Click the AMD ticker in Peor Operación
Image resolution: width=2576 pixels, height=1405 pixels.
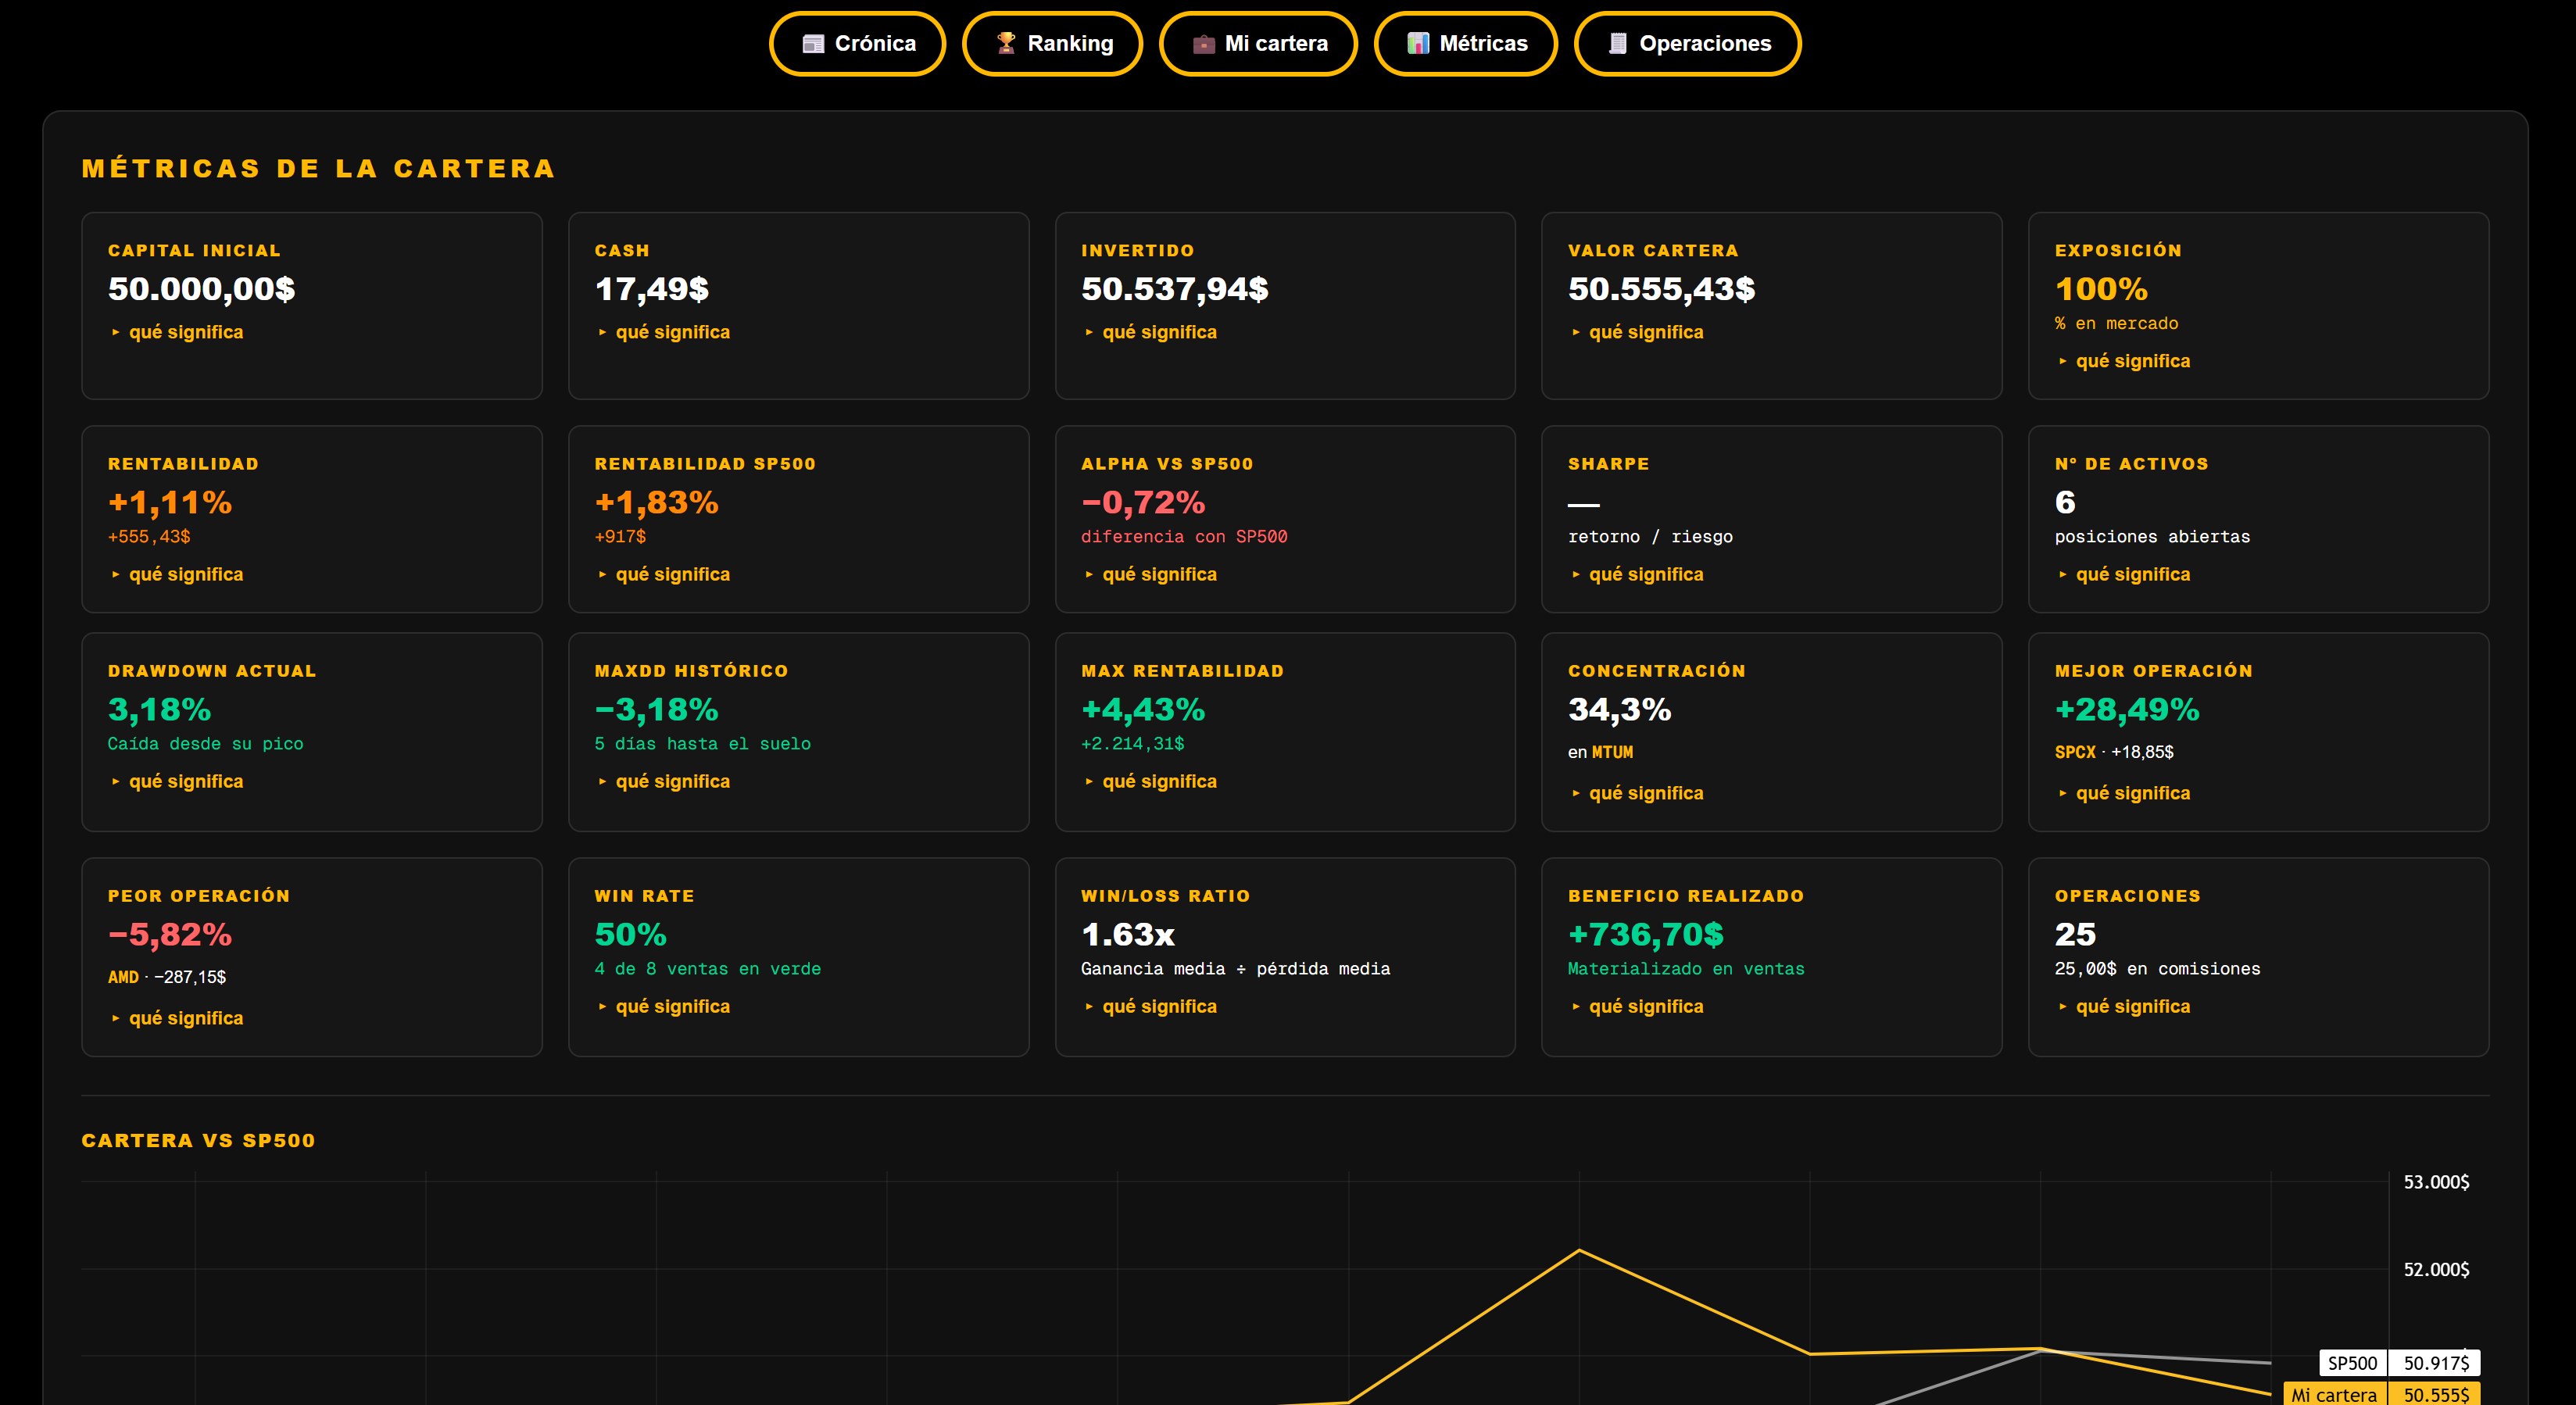tap(123, 977)
